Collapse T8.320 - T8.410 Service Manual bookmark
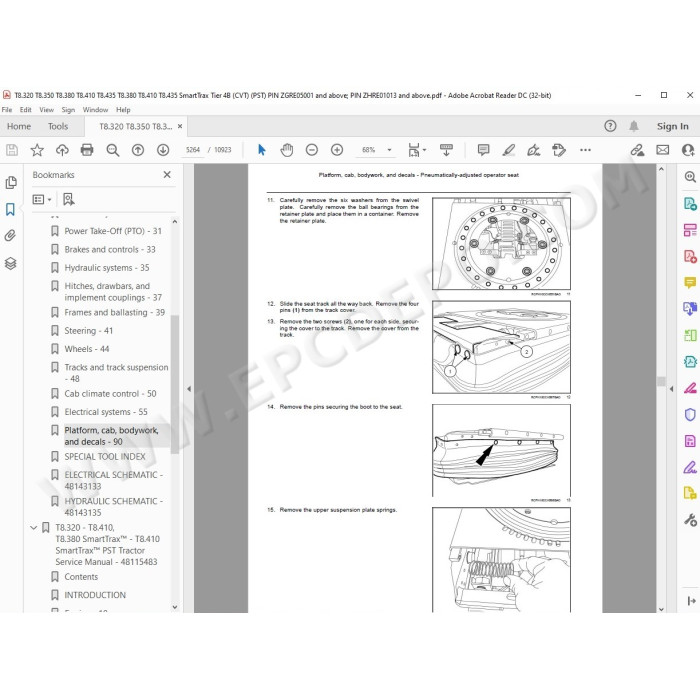Screen dimensions: 700x700 tap(33, 528)
